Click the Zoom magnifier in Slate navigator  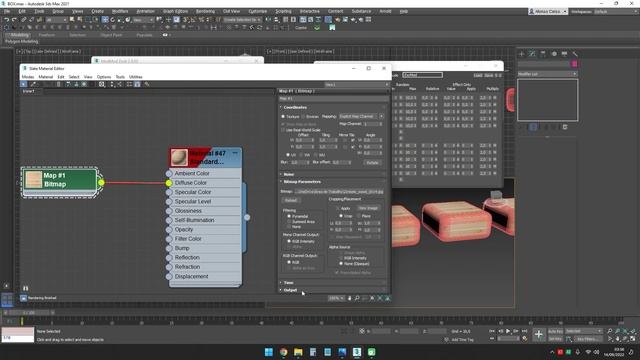click(357, 298)
